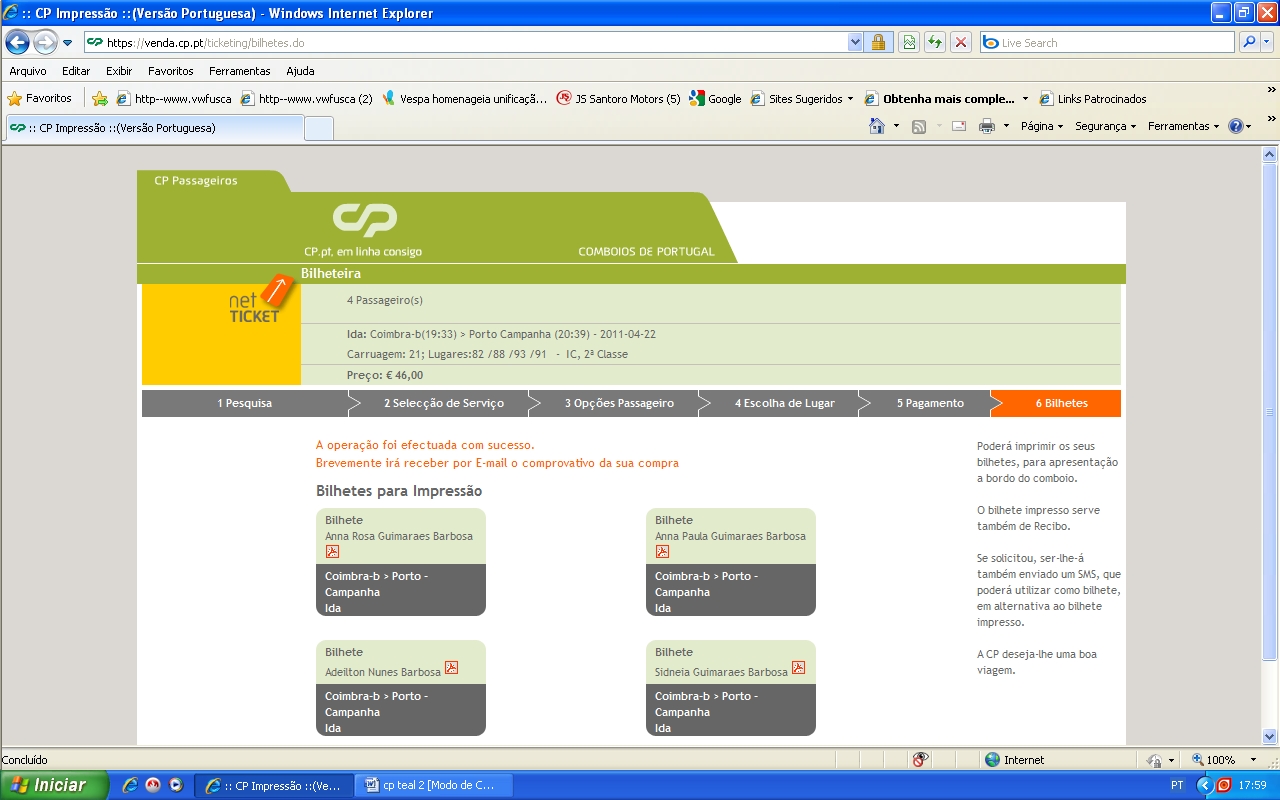
Task: Click the Favoritos star button
Action: pos(40,98)
